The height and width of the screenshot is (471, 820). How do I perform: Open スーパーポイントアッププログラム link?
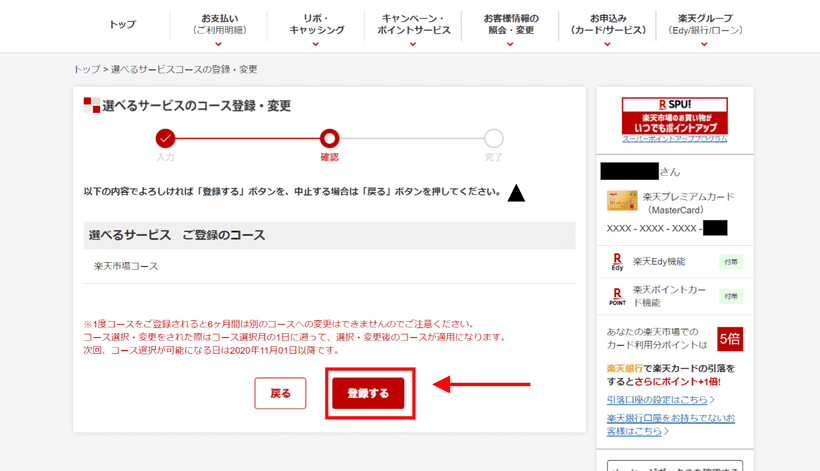[675, 139]
